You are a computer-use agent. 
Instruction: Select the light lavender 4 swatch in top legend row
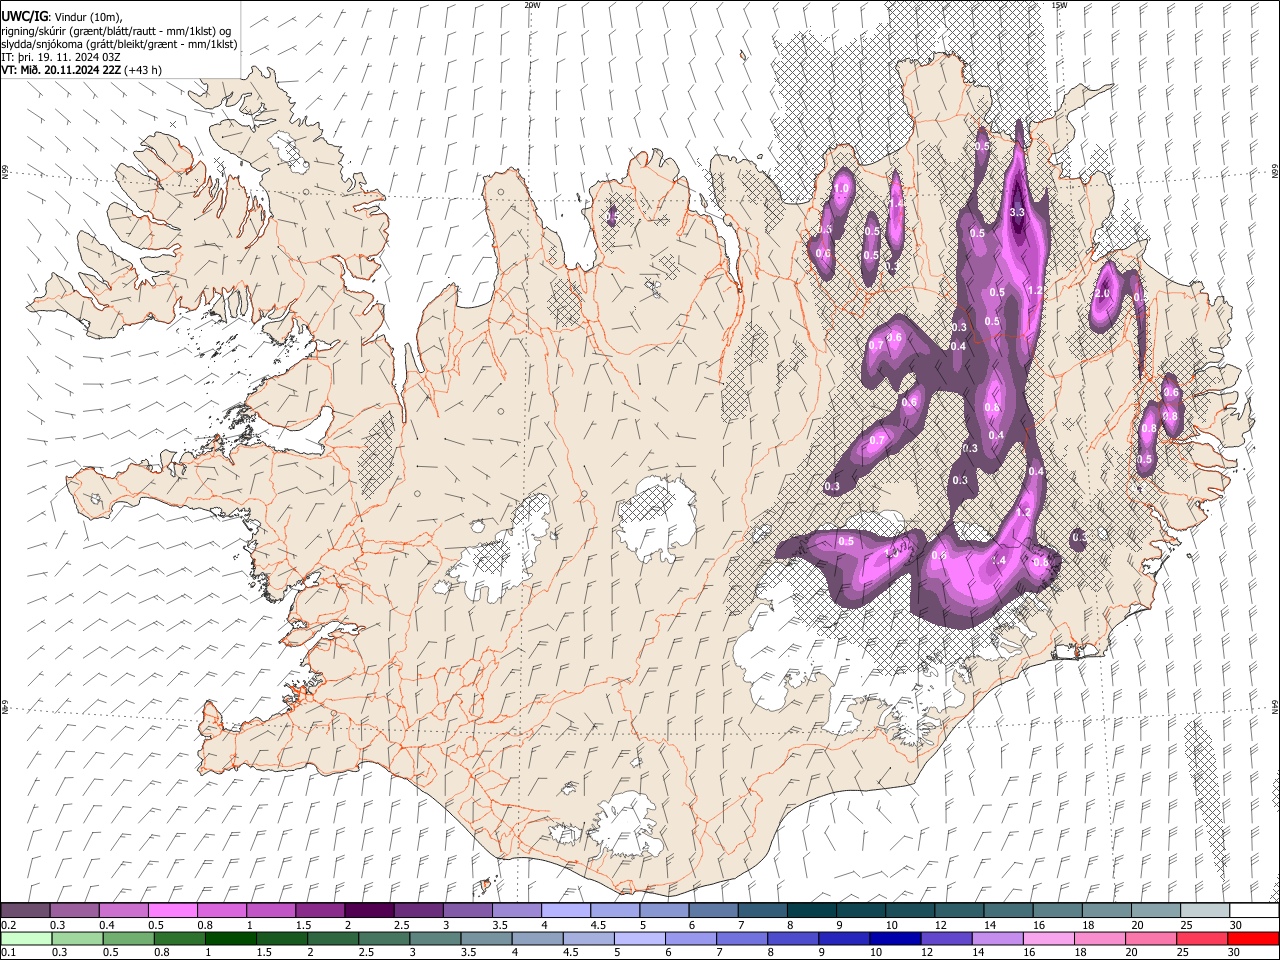[565, 910]
